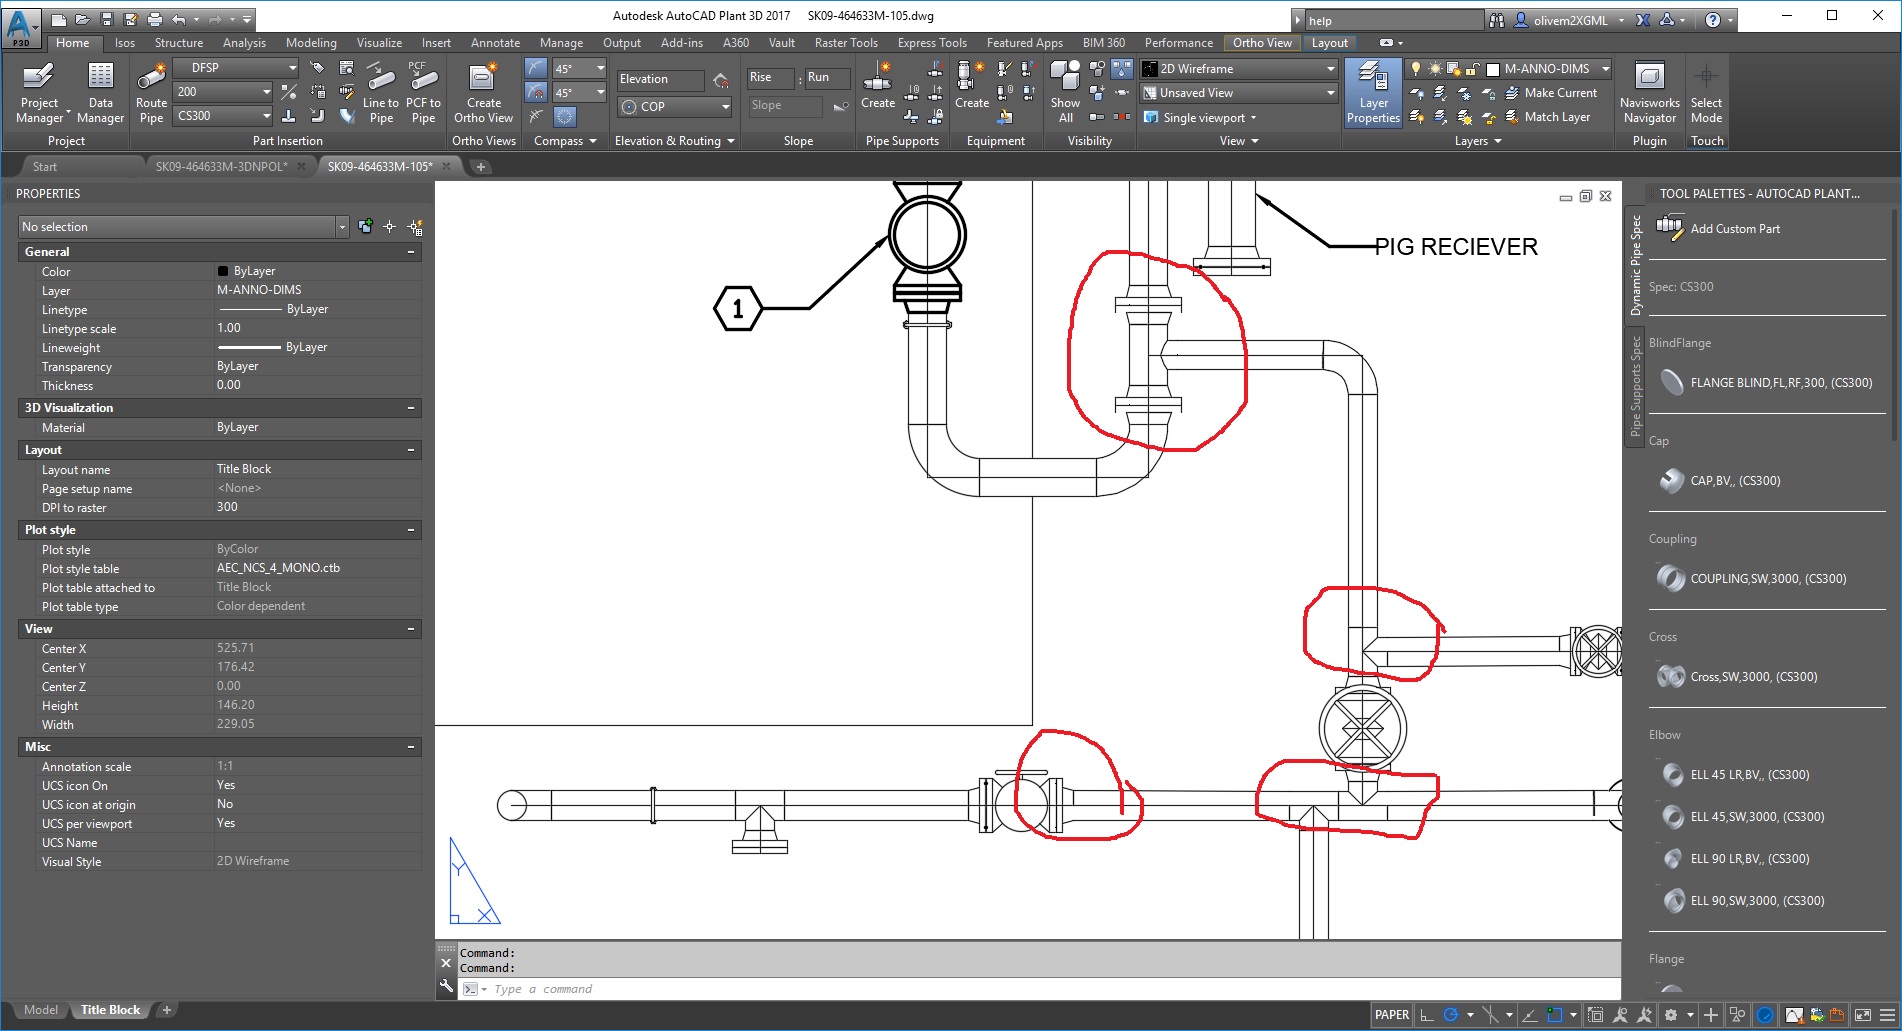This screenshot has height=1031, width=1902.
Task: Select FLANGE BLIND part from tool palette
Action: [1780, 383]
